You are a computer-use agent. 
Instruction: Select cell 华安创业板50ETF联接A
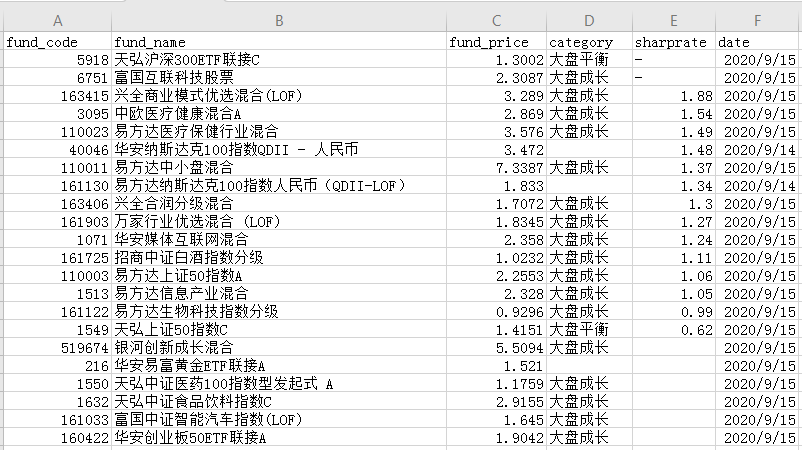(279, 438)
